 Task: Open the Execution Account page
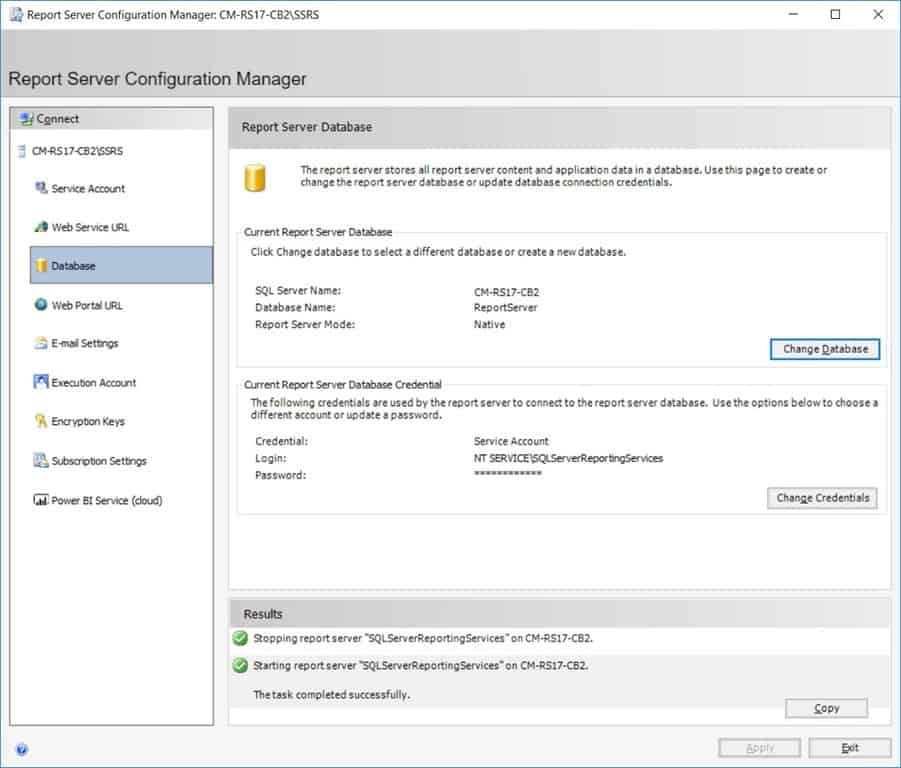[x=94, y=383]
